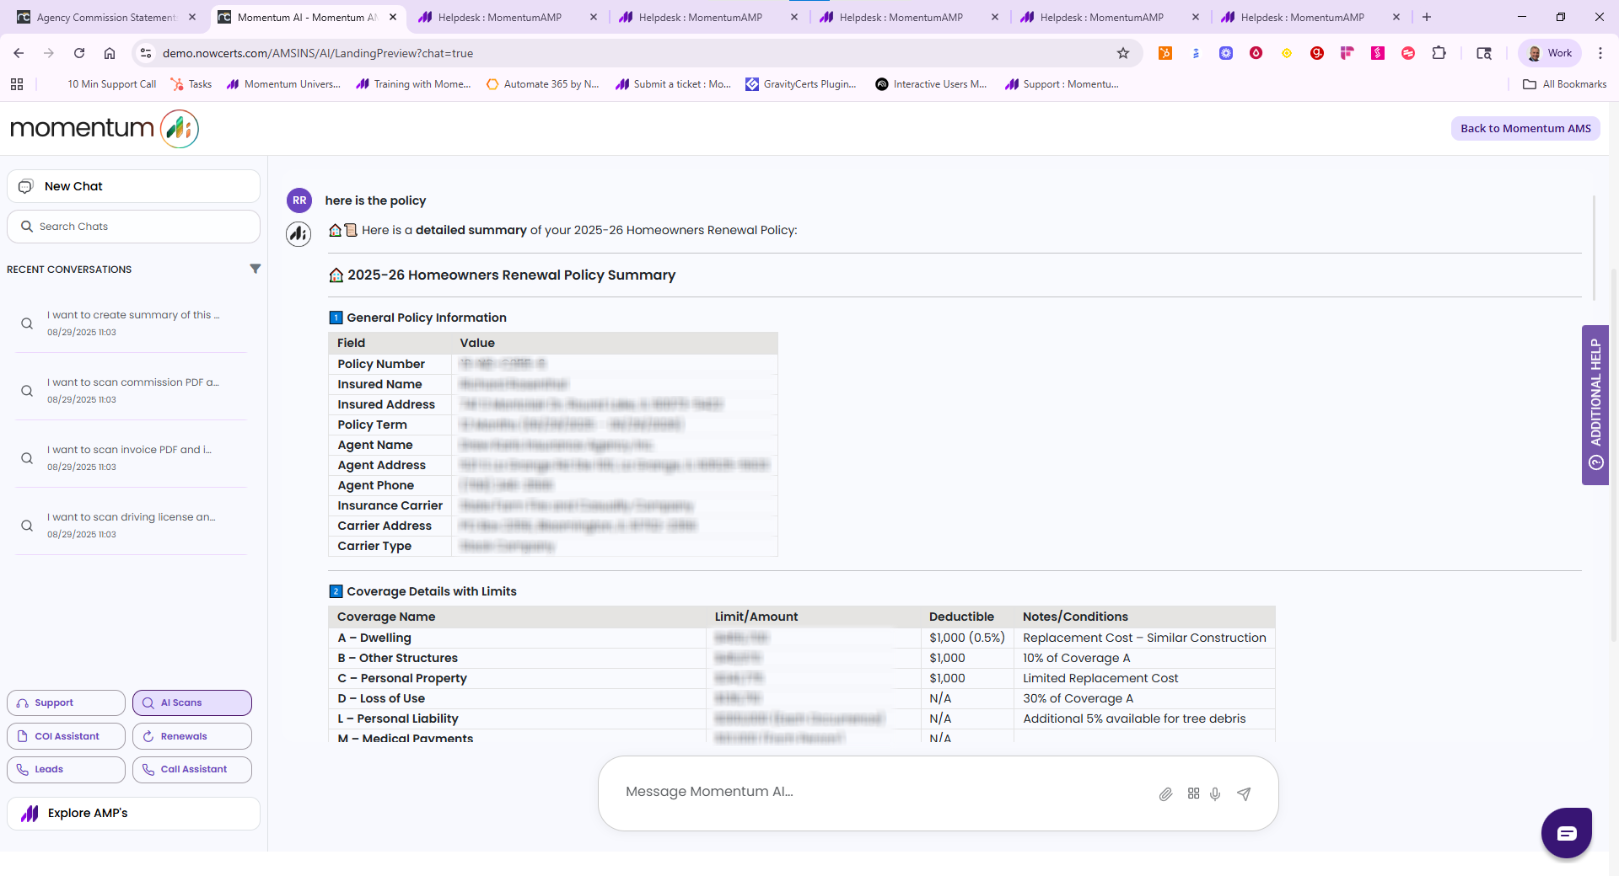Select 'A – Dwelling' coverage row

point(801,638)
